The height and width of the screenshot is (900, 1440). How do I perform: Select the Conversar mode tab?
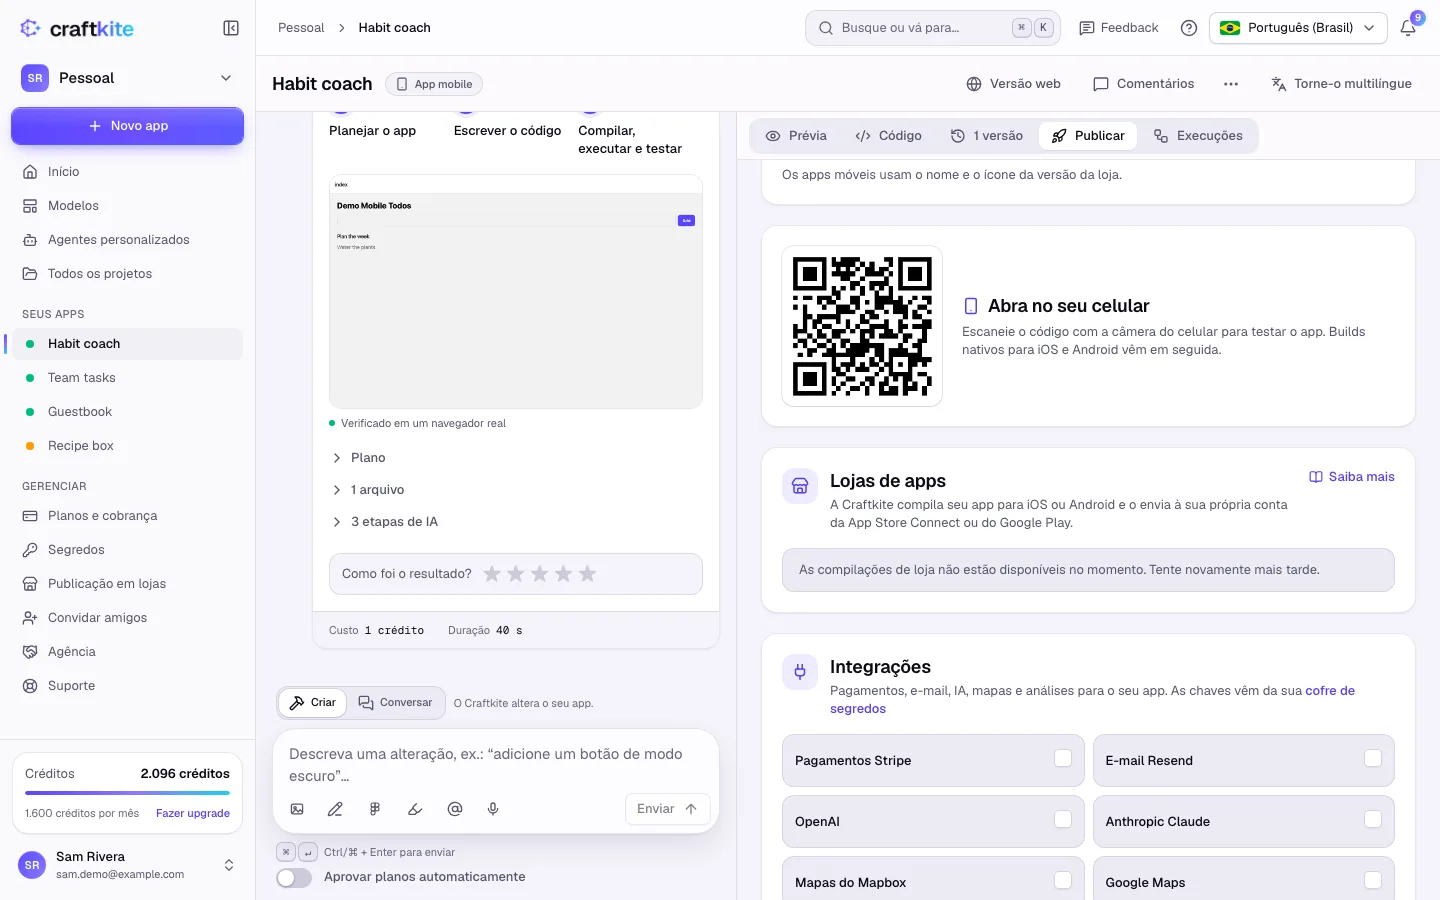pos(396,703)
